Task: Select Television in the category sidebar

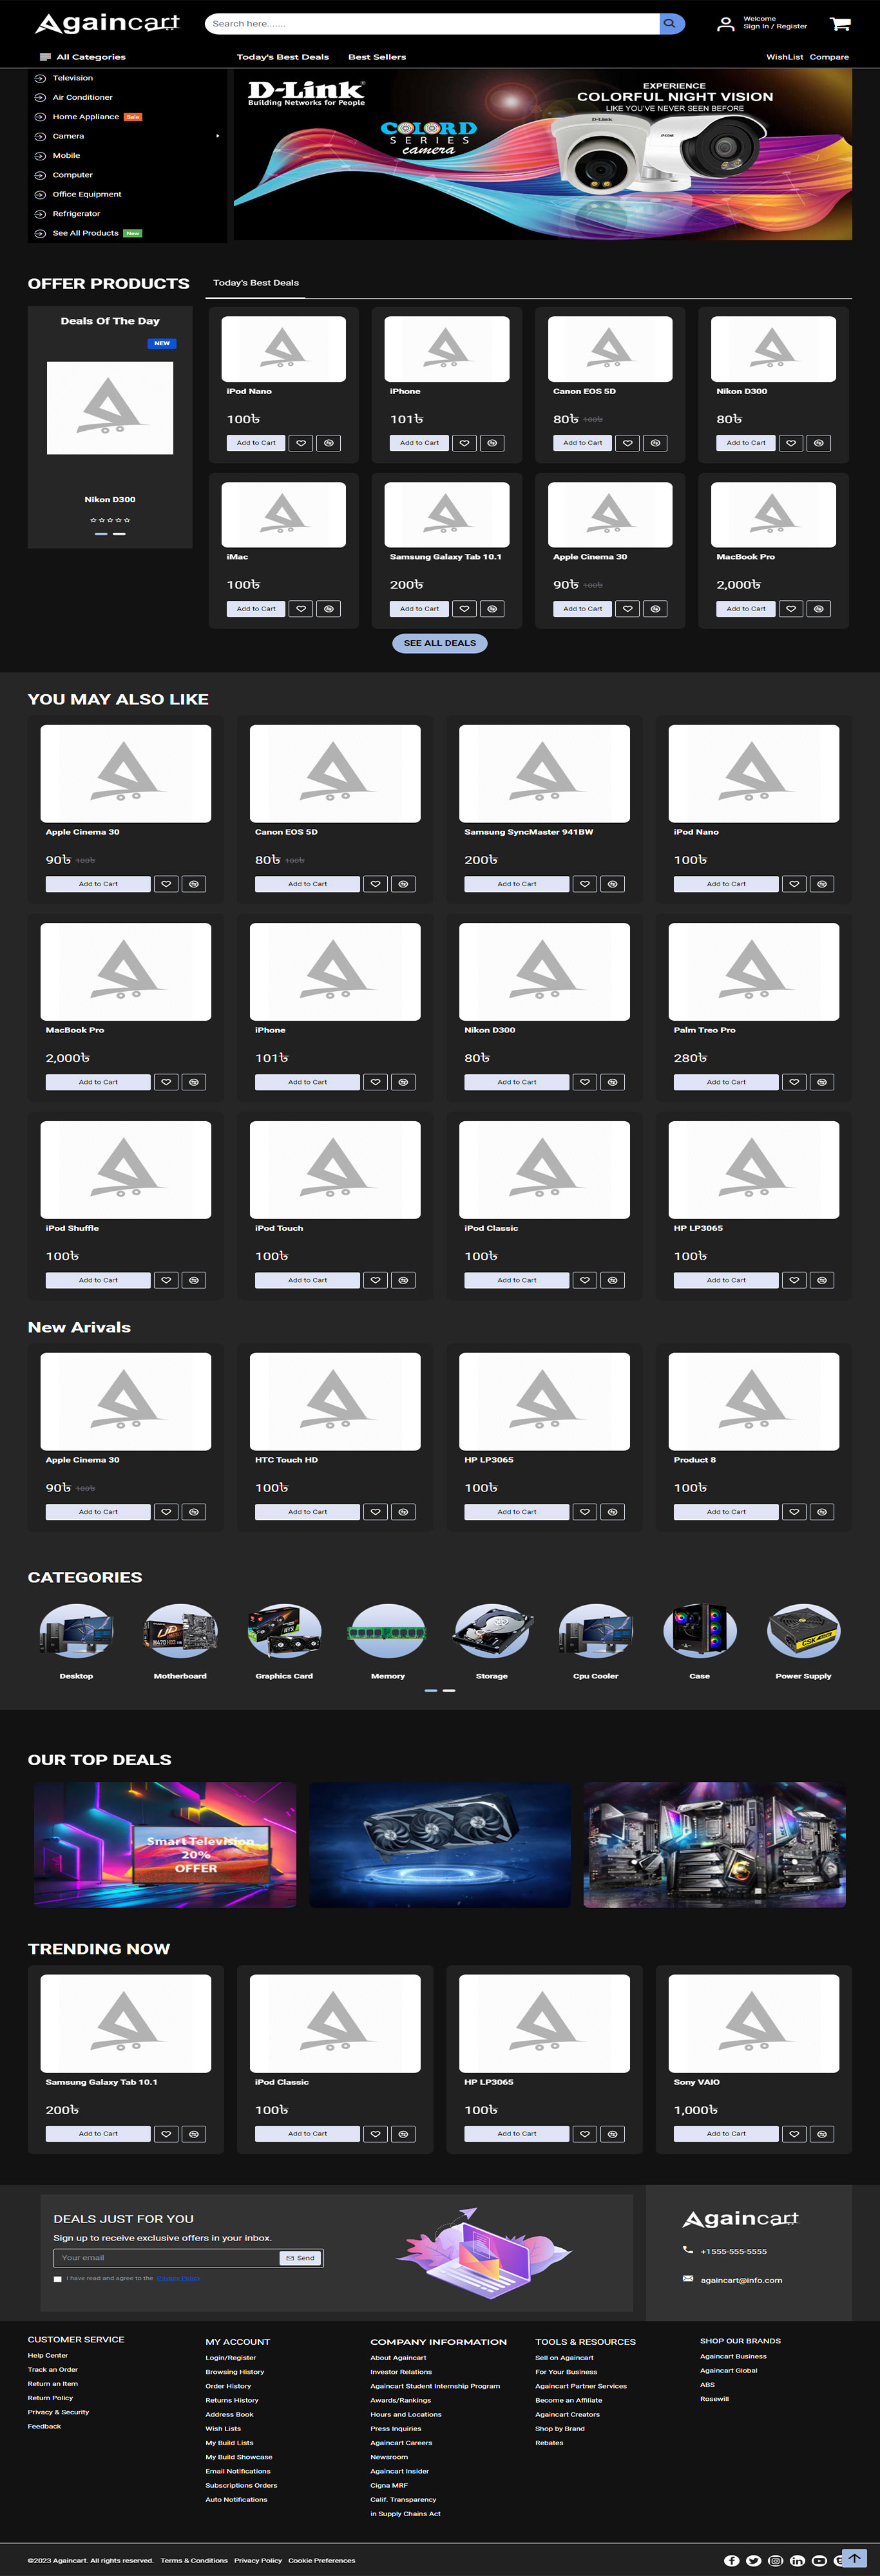Action: (x=72, y=78)
